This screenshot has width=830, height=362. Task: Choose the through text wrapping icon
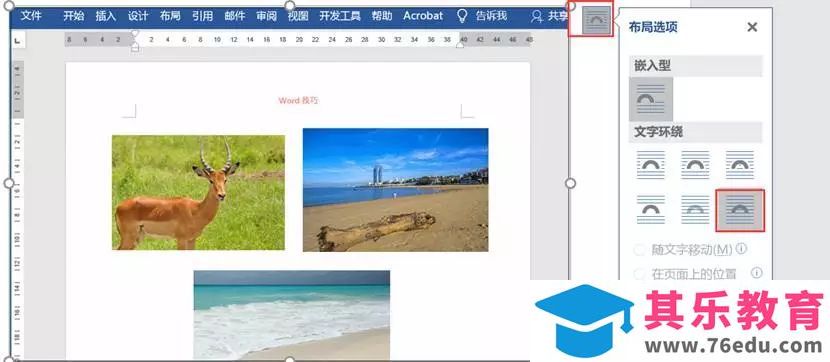coord(739,165)
